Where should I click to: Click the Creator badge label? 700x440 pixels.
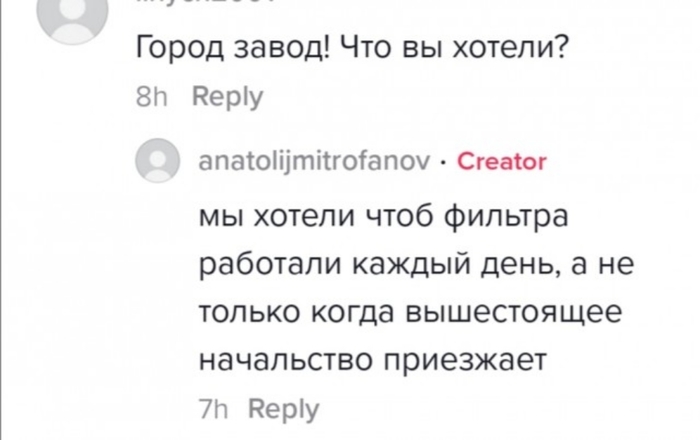(501, 162)
